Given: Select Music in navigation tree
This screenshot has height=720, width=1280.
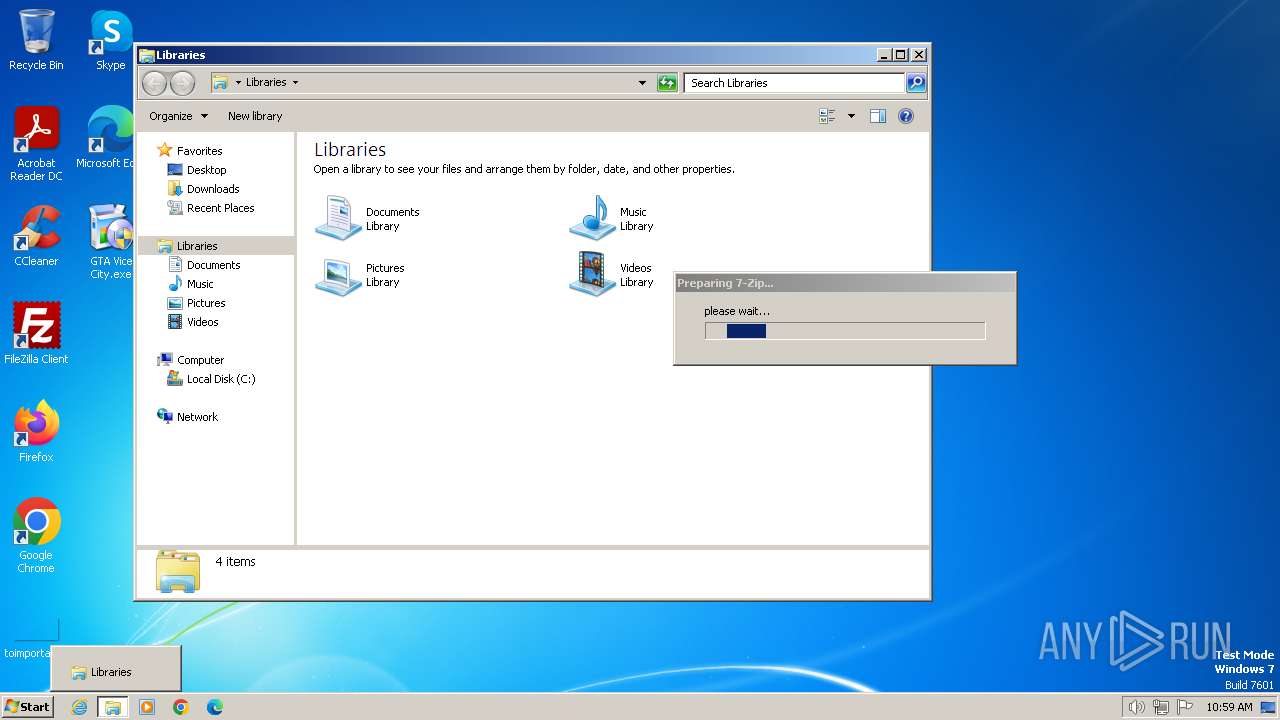Looking at the screenshot, I should tap(200, 284).
